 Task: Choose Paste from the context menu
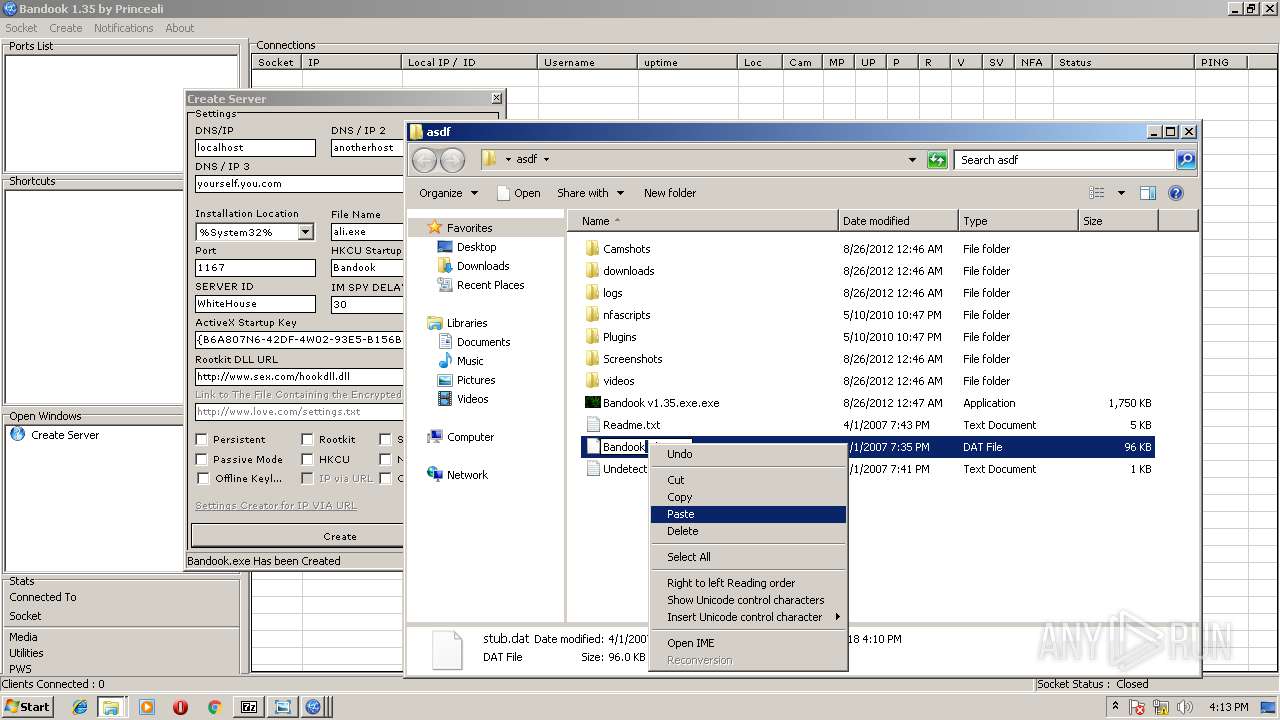[x=748, y=514]
